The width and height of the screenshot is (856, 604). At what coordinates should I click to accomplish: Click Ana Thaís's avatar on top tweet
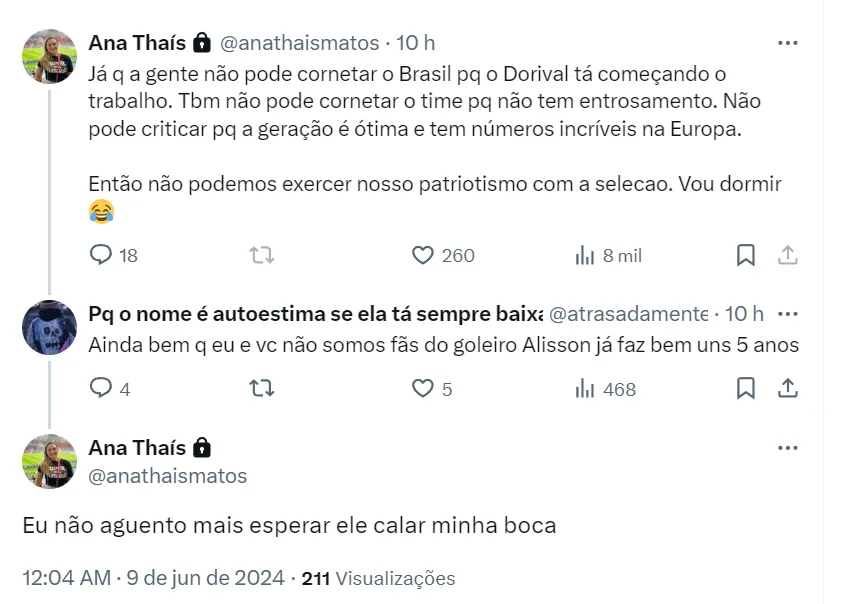click(x=50, y=56)
